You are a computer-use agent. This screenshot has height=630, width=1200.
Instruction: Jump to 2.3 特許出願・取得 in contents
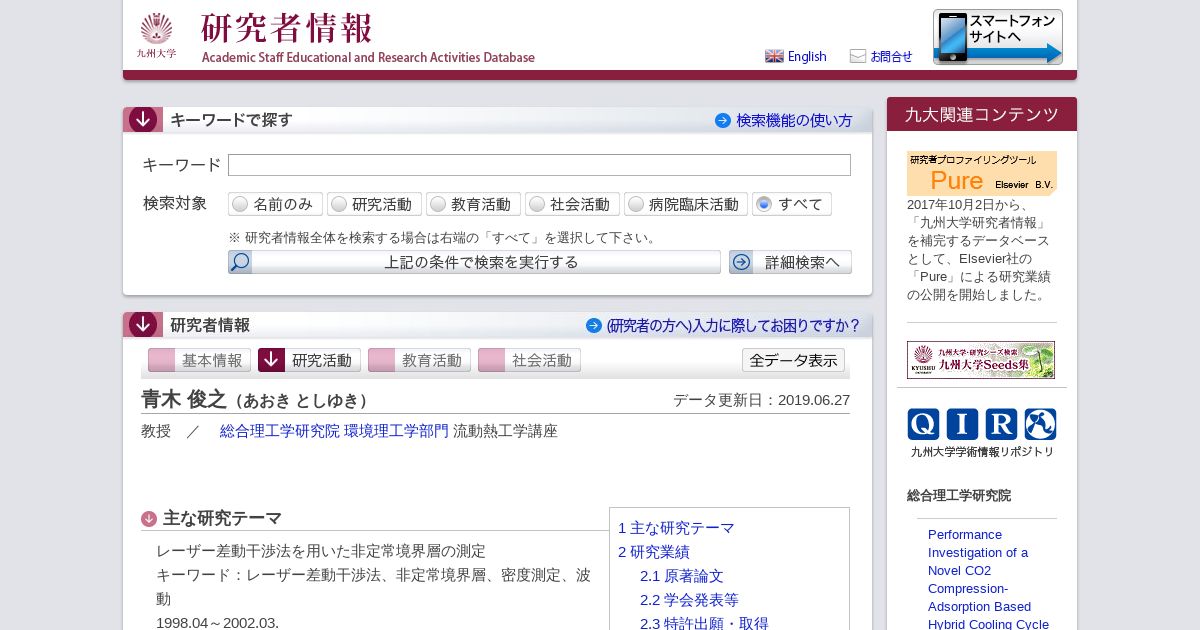point(704,623)
